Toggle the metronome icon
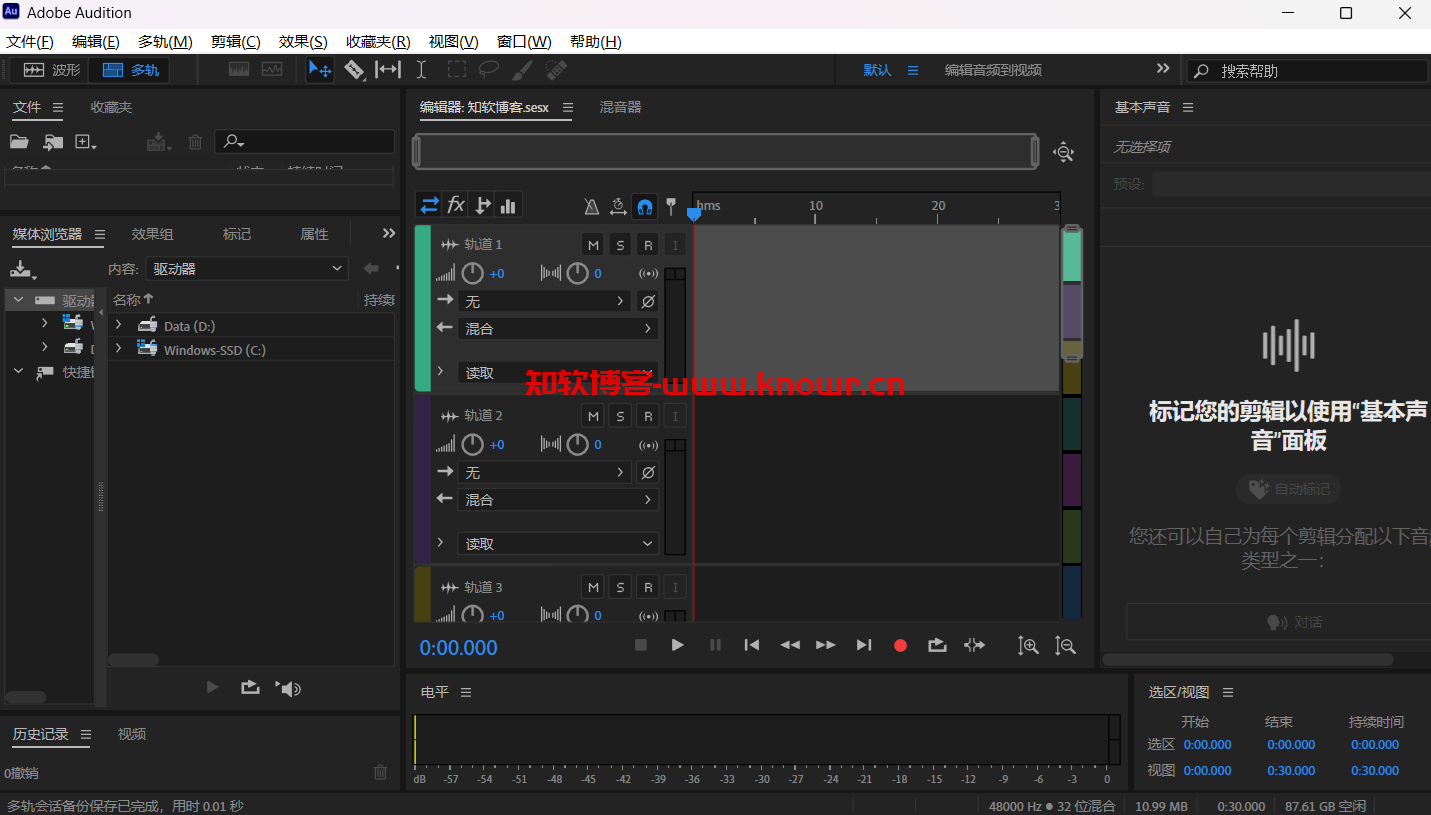Screen dimensions: 1431x815 [591, 206]
